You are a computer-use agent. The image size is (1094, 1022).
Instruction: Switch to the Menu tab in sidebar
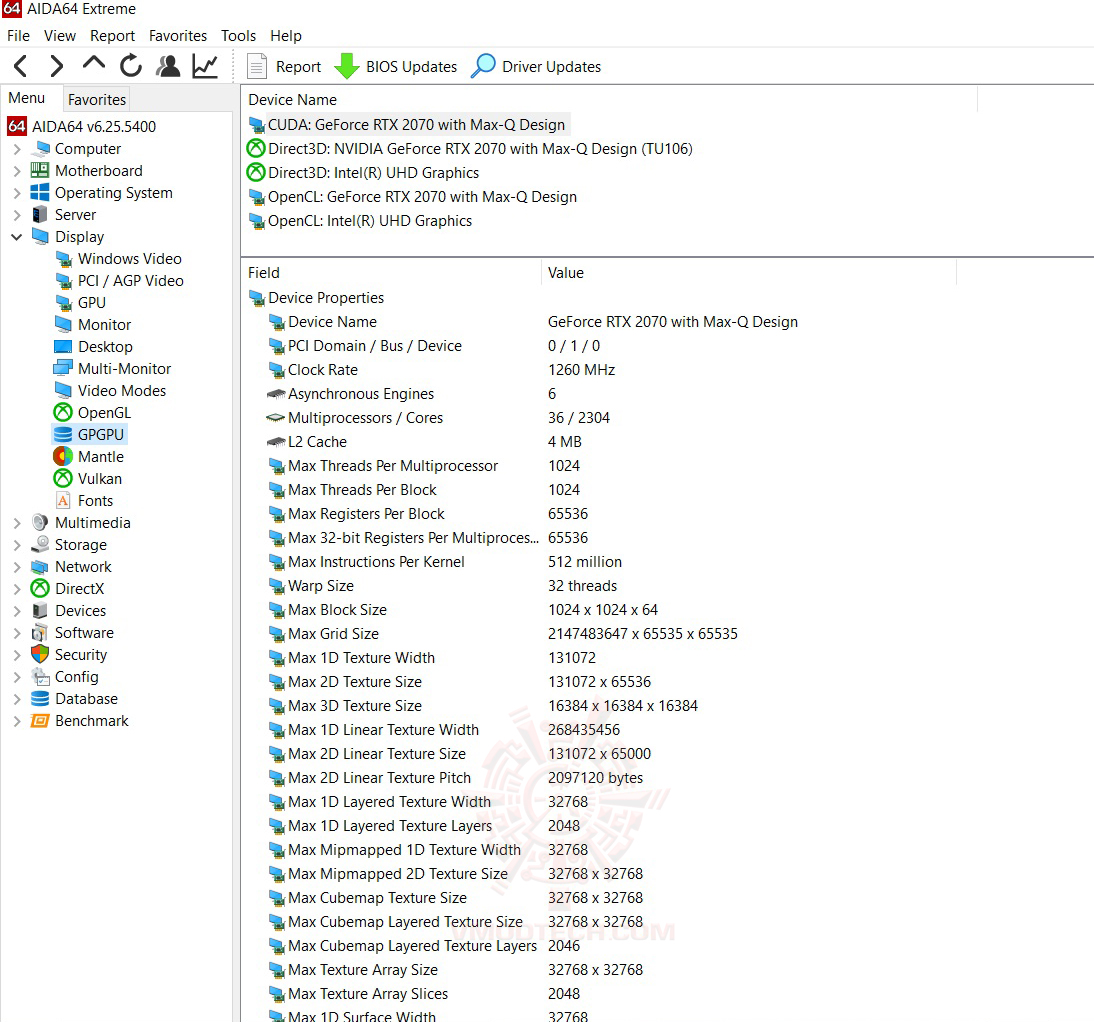click(x=27, y=98)
